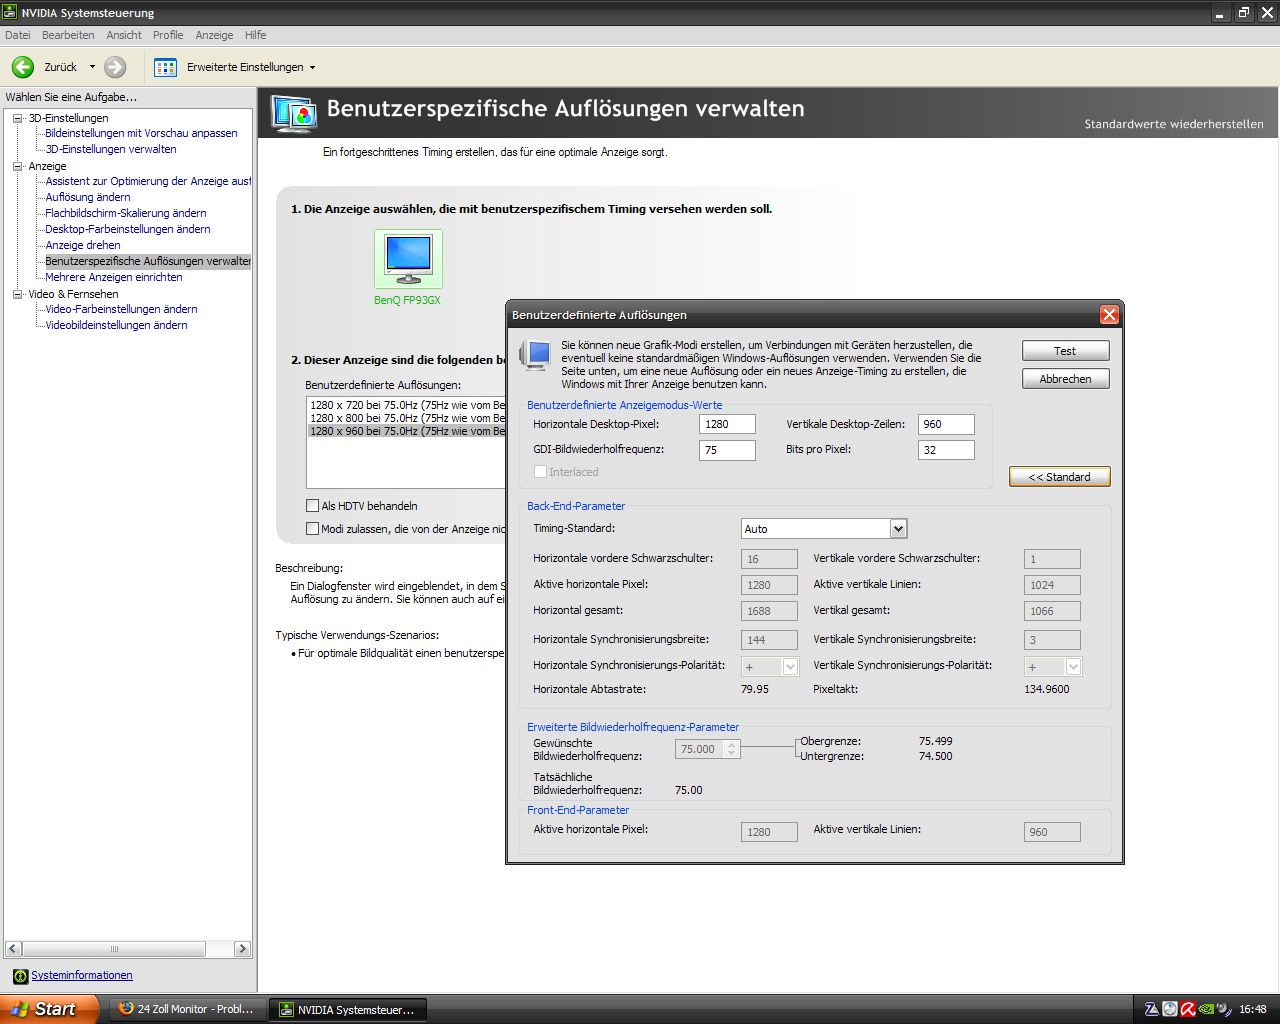The height and width of the screenshot is (1024, 1280).
Task: Open the Systeminformationen link
Action: pos(82,975)
